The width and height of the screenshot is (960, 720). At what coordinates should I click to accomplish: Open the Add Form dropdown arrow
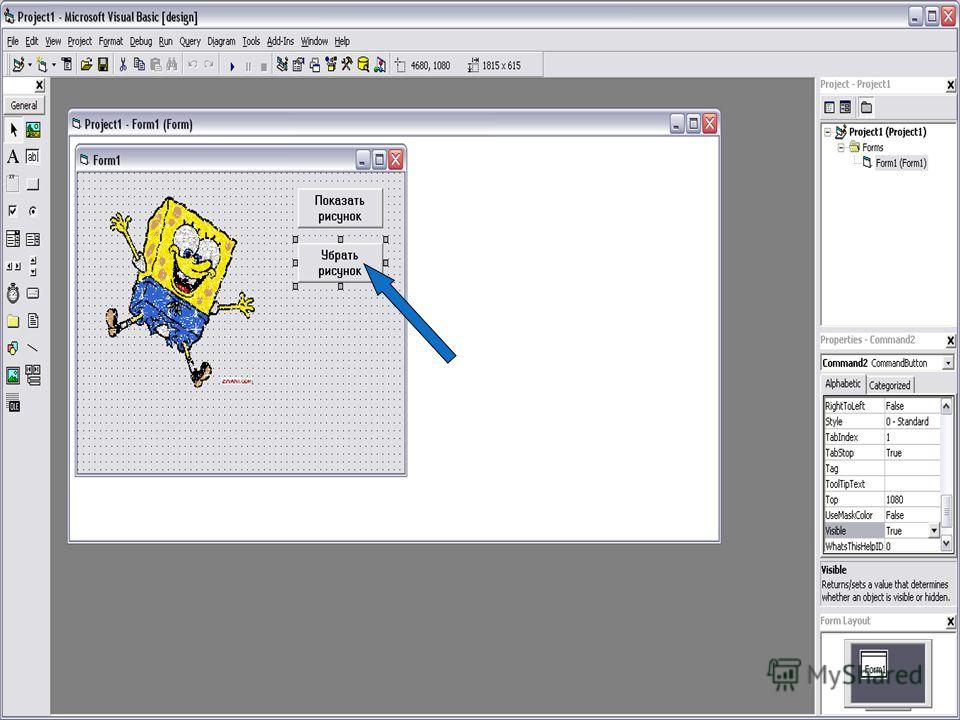[x=54, y=65]
